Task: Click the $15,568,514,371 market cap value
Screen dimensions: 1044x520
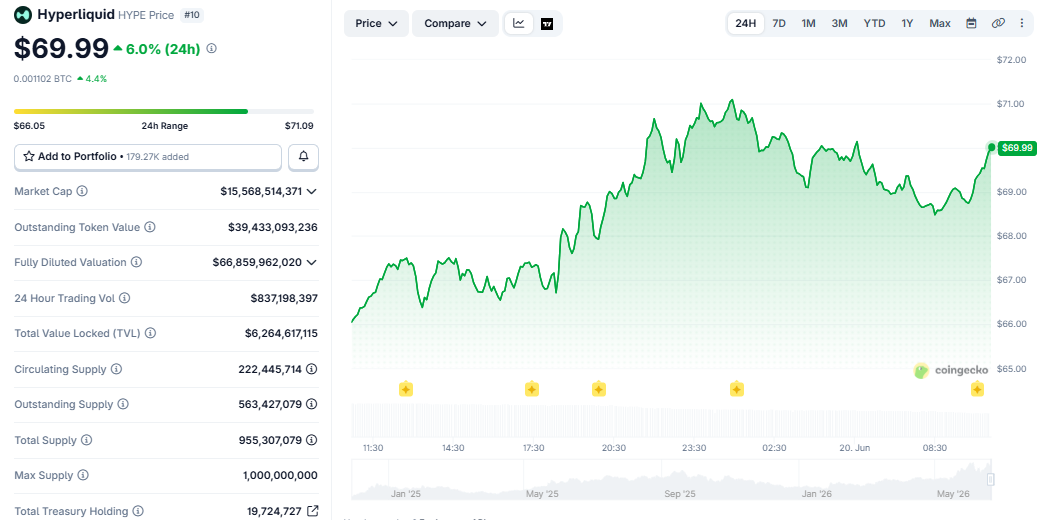Action: [261, 191]
